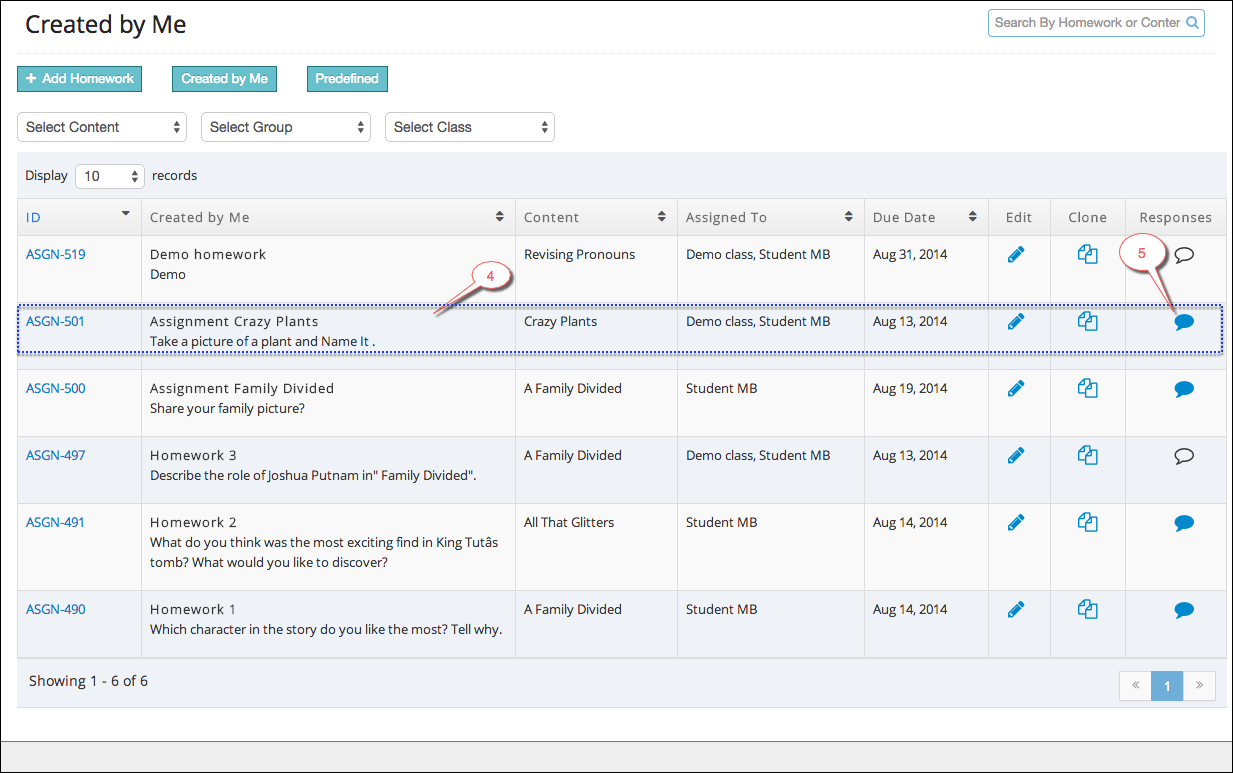Click 'Showing 1 - 6 of 6' status text

coord(88,681)
